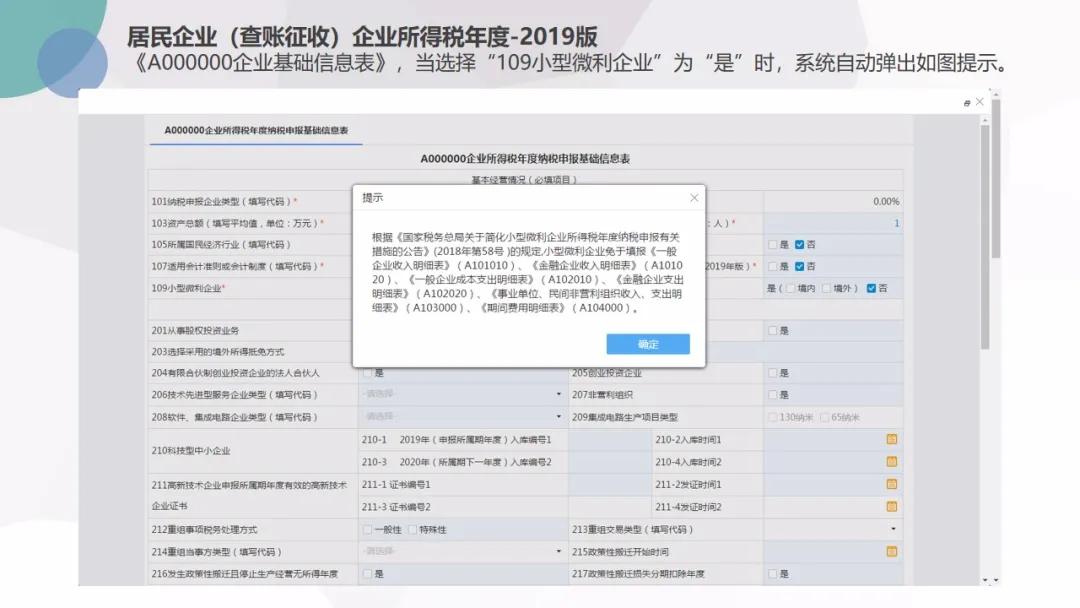Image resolution: width=1080 pixels, height=608 pixels.
Task: Open the calendar icon for 210-4入库时间2
Action: pyautogui.click(x=892, y=461)
